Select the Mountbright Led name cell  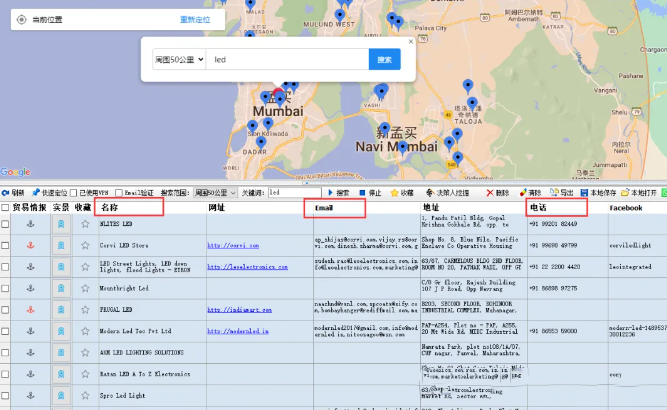pos(153,288)
